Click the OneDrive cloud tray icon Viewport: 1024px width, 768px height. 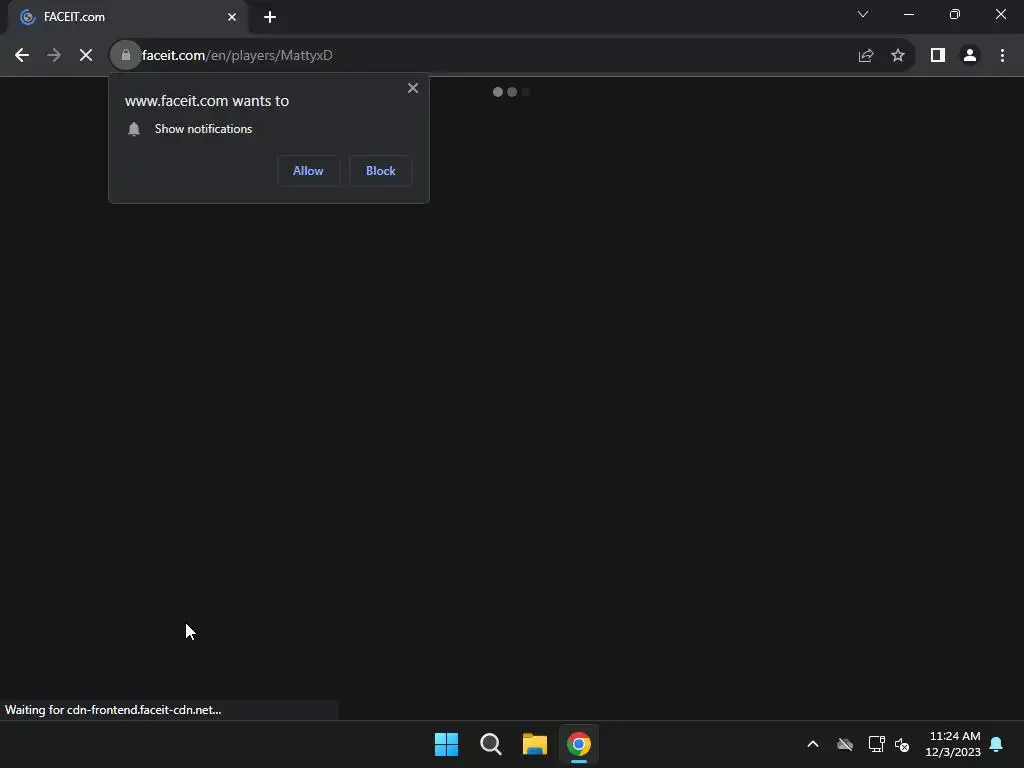tap(845, 744)
